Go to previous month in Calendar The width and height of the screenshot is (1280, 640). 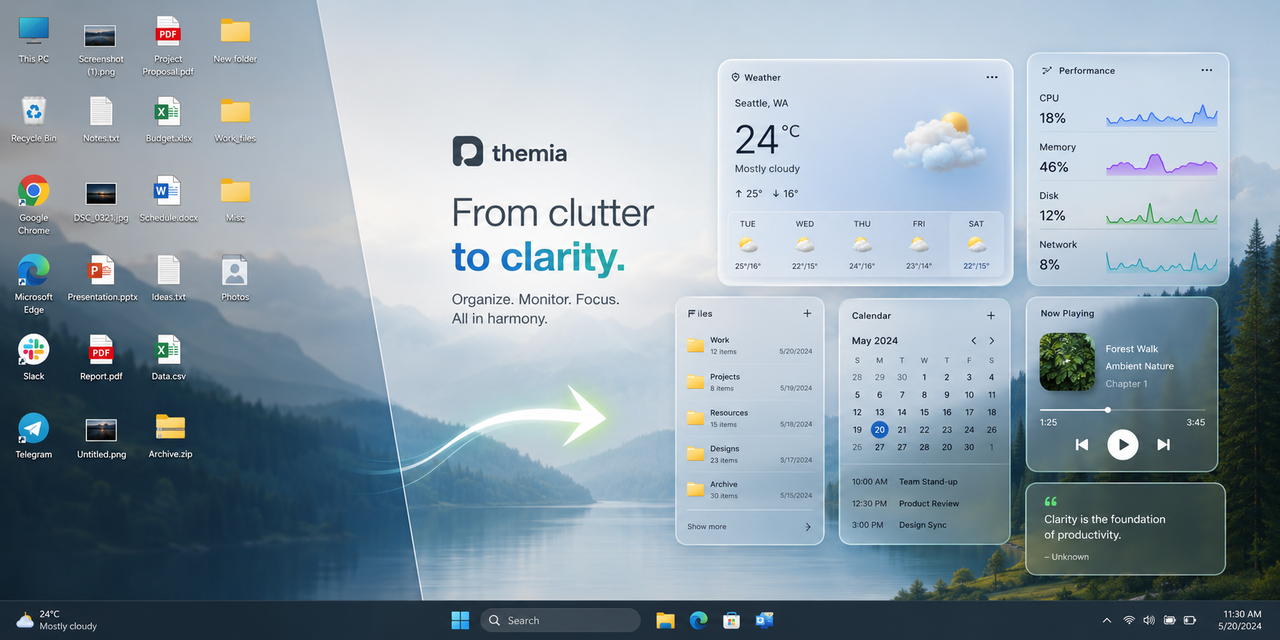[x=974, y=341]
